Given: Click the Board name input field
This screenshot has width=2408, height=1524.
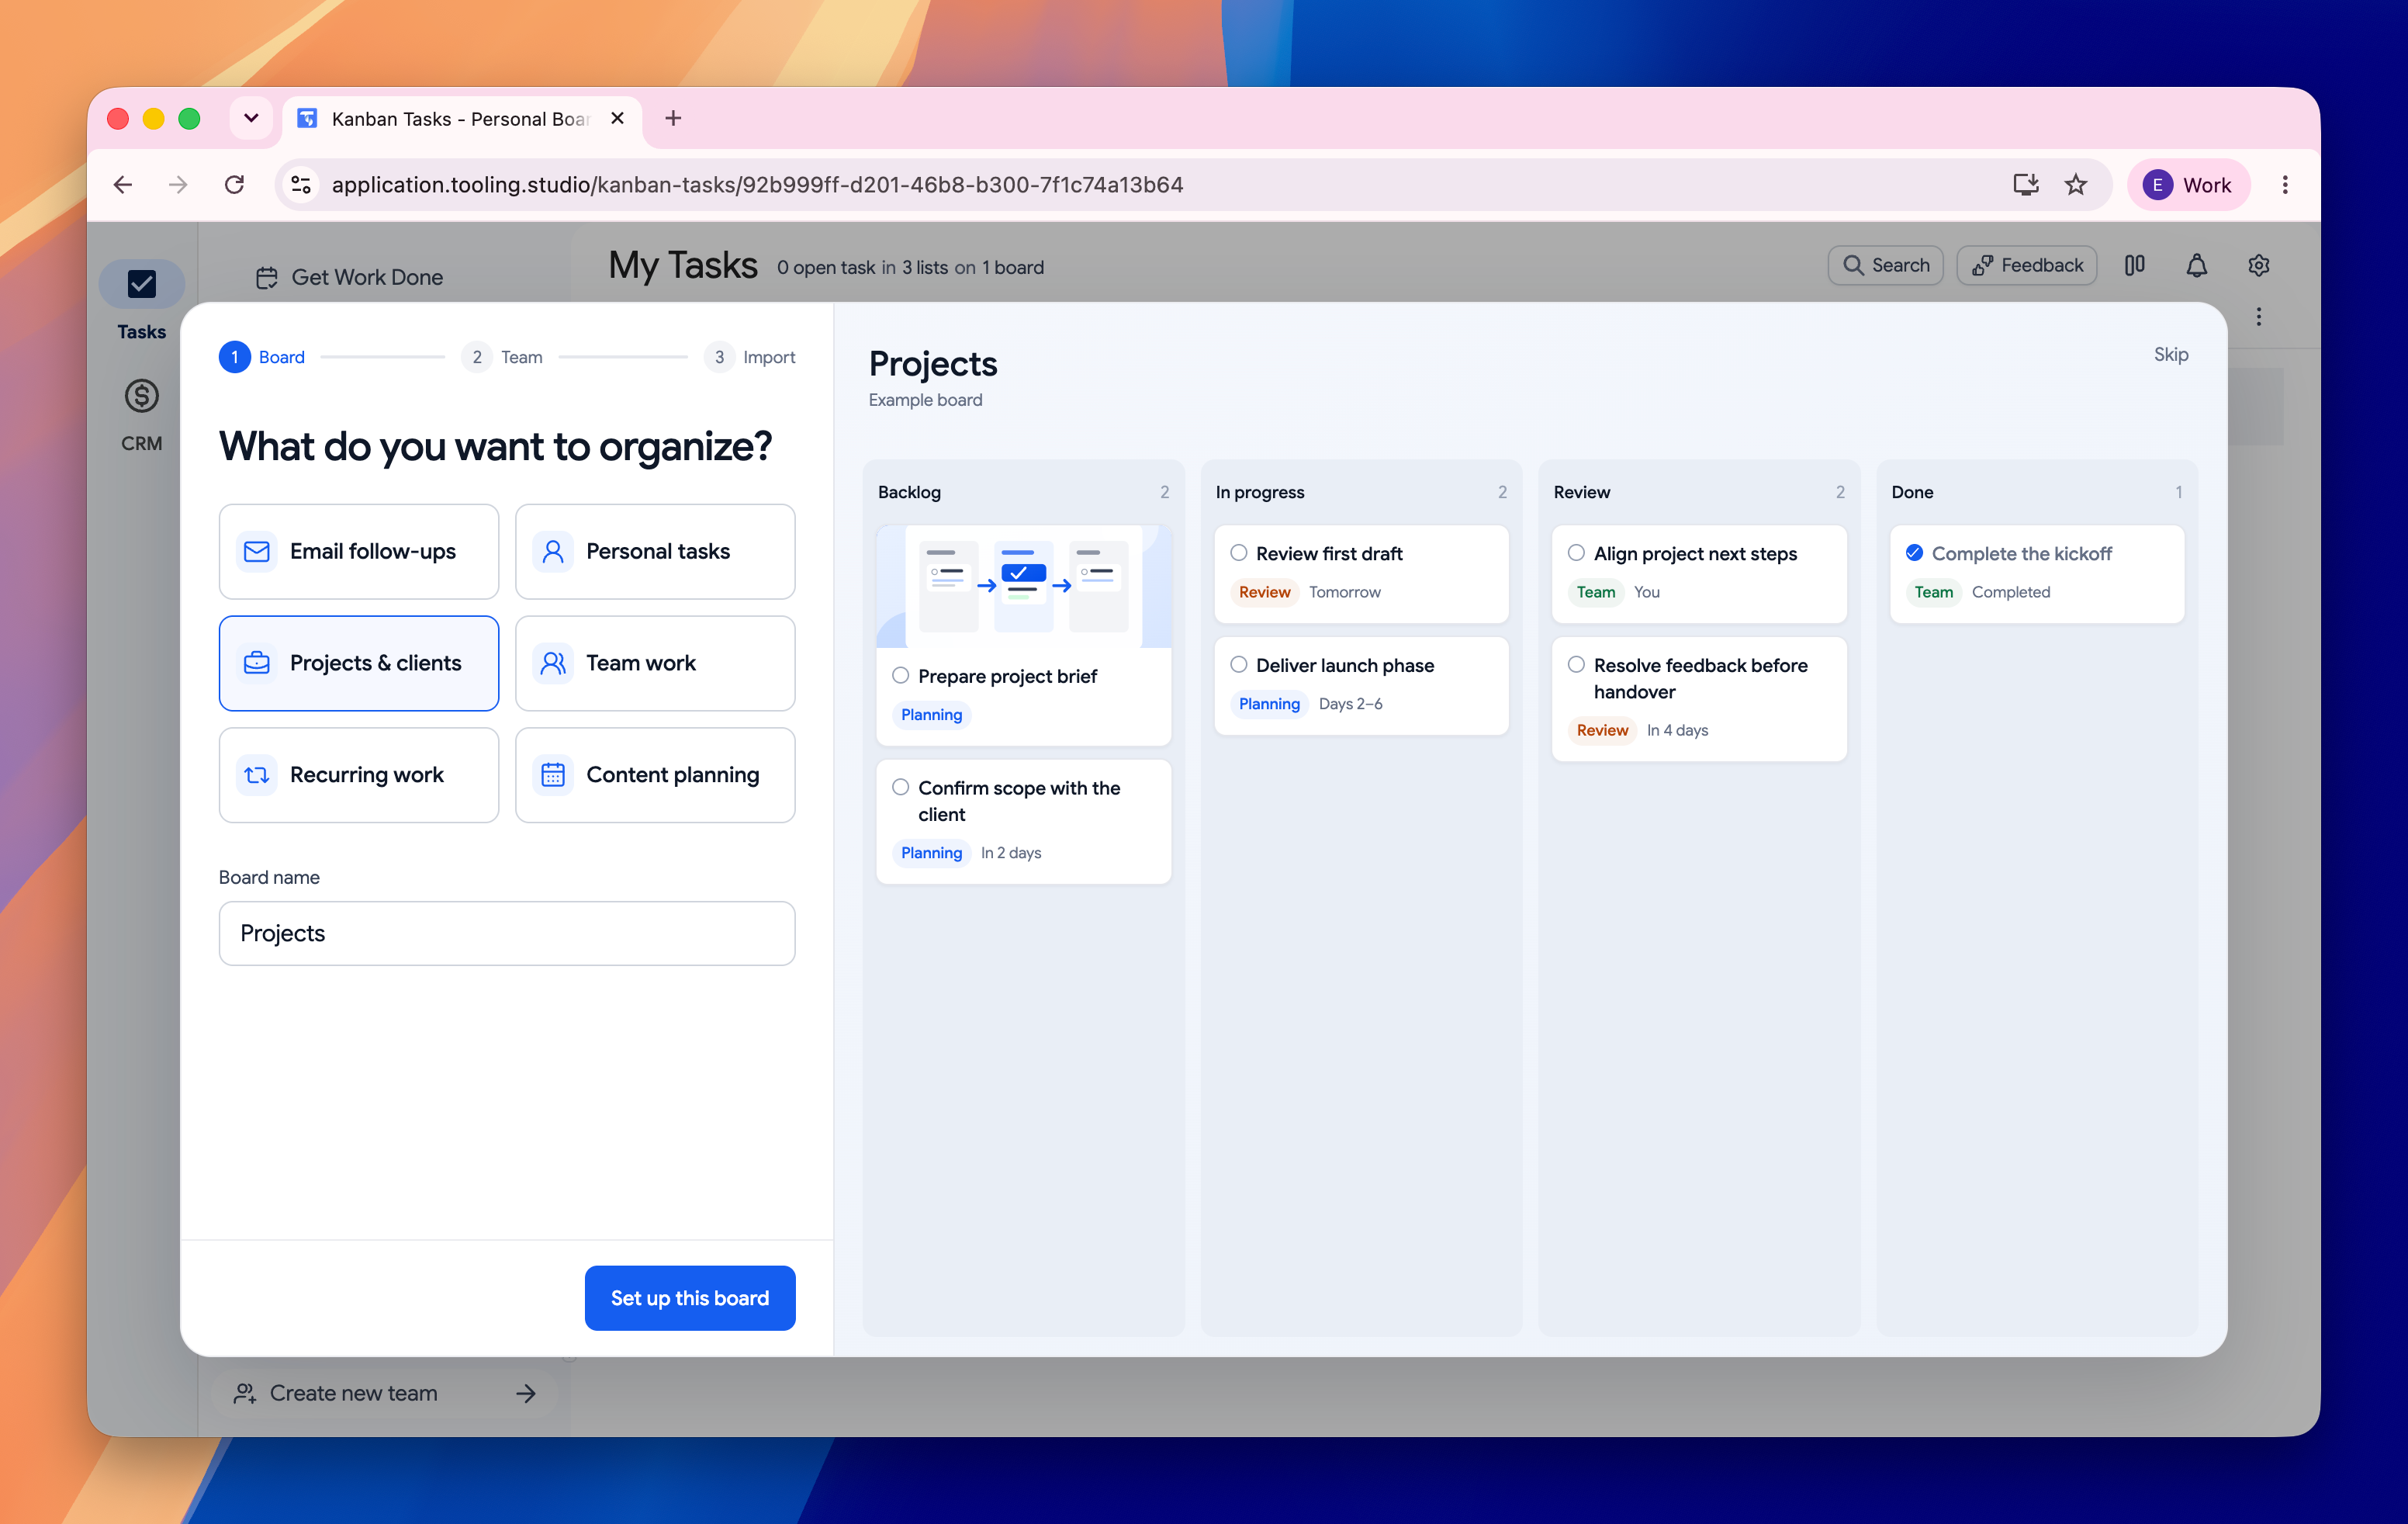Looking at the screenshot, I should coord(507,933).
